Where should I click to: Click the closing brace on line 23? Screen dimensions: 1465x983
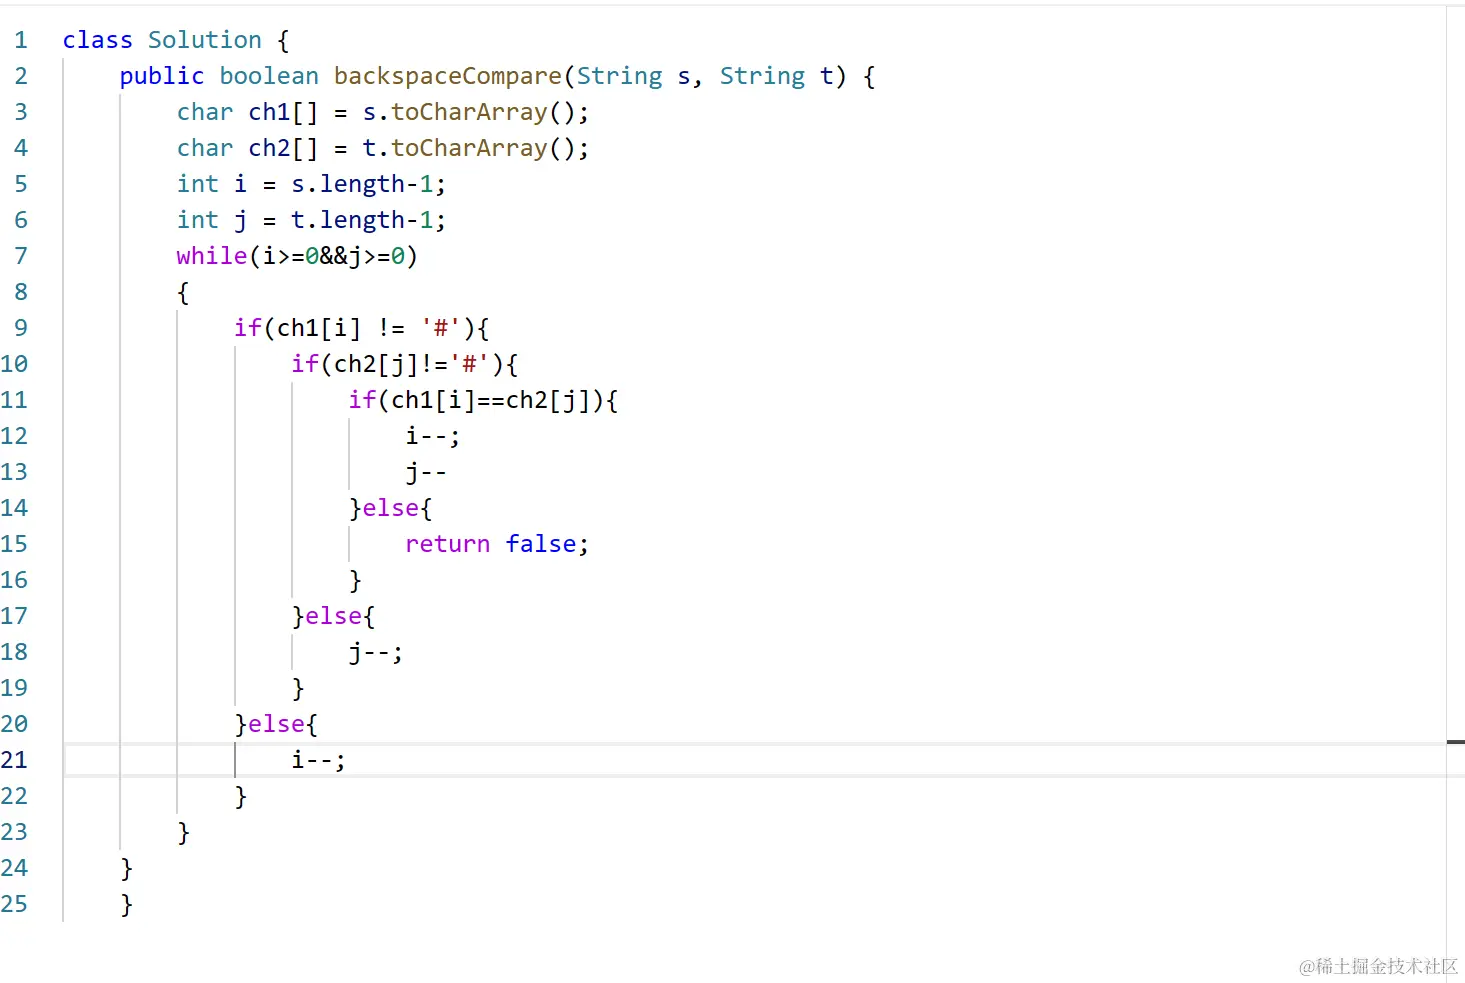coord(183,832)
